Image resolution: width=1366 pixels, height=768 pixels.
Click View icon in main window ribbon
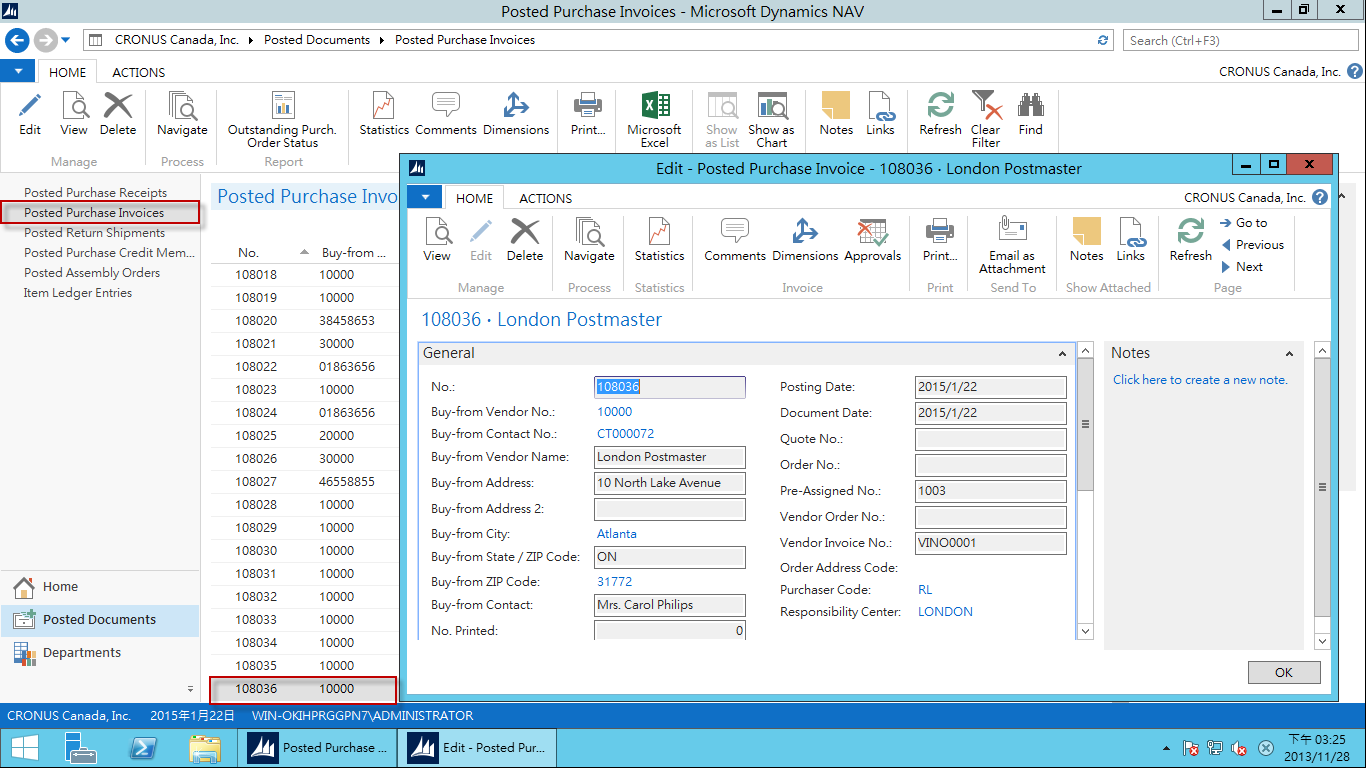(x=74, y=114)
